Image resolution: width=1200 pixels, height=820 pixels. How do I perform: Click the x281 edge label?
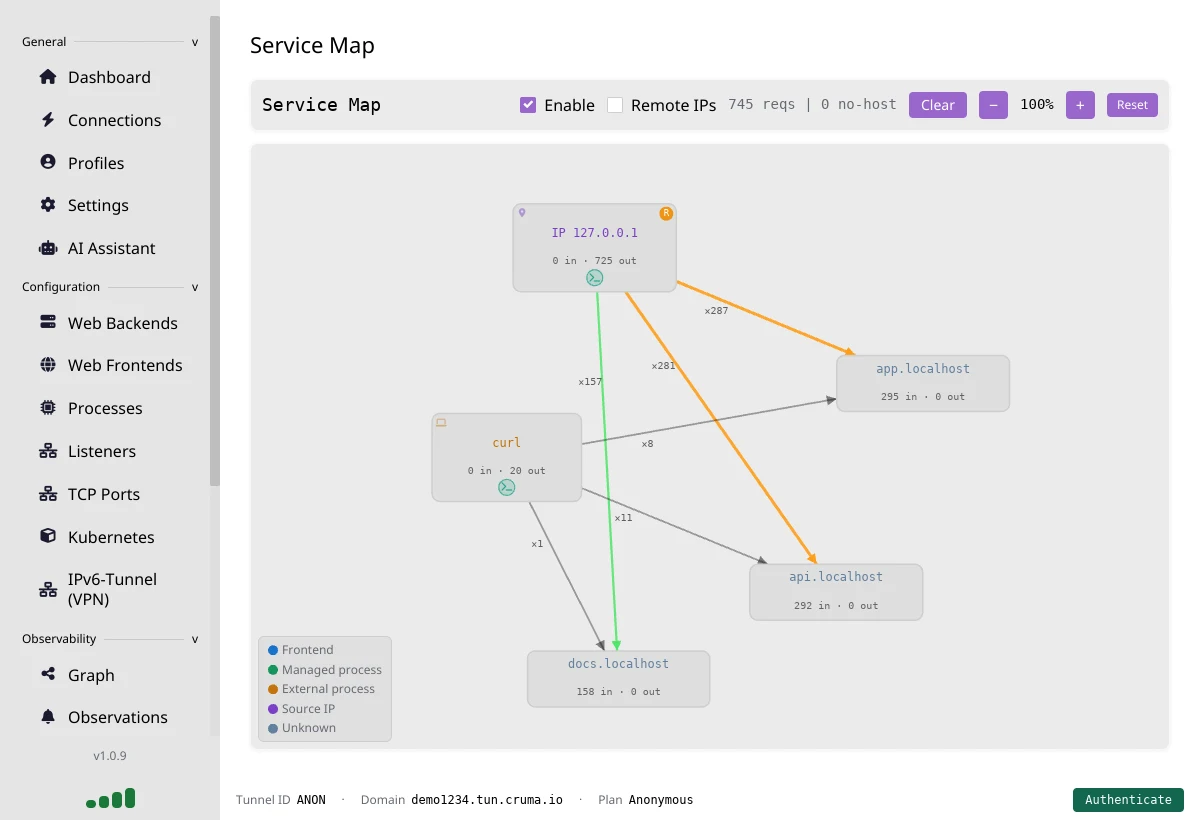(x=663, y=366)
